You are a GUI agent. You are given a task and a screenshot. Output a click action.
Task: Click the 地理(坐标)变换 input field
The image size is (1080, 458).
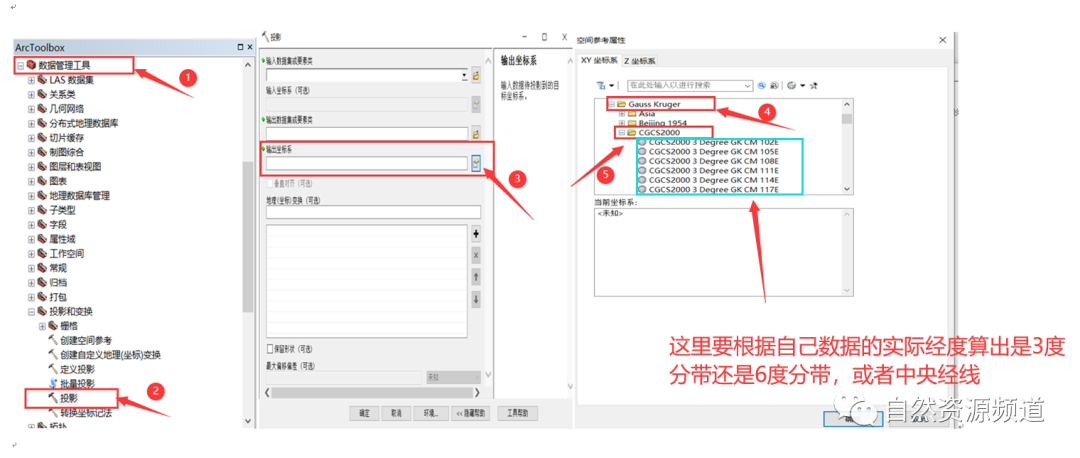tap(373, 212)
